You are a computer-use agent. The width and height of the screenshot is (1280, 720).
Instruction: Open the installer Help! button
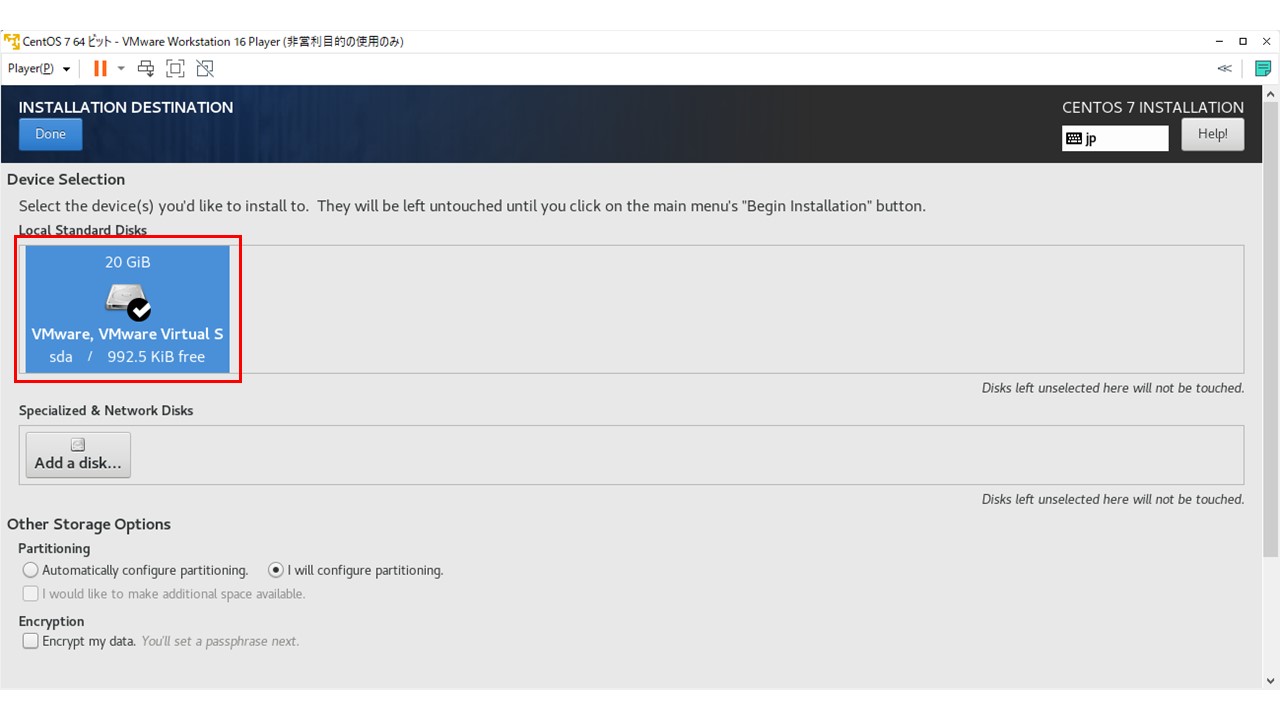pyautogui.click(x=1212, y=134)
